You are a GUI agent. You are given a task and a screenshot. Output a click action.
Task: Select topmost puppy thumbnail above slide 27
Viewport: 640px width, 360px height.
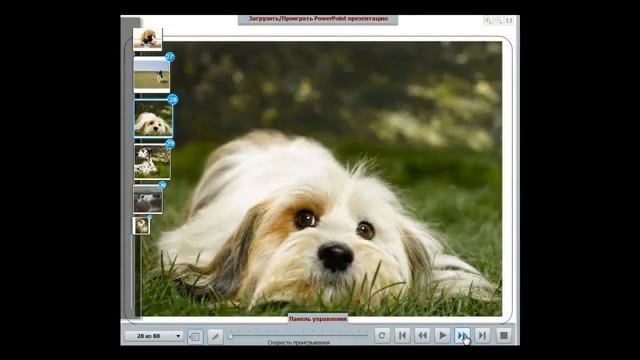pyautogui.click(x=147, y=39)
